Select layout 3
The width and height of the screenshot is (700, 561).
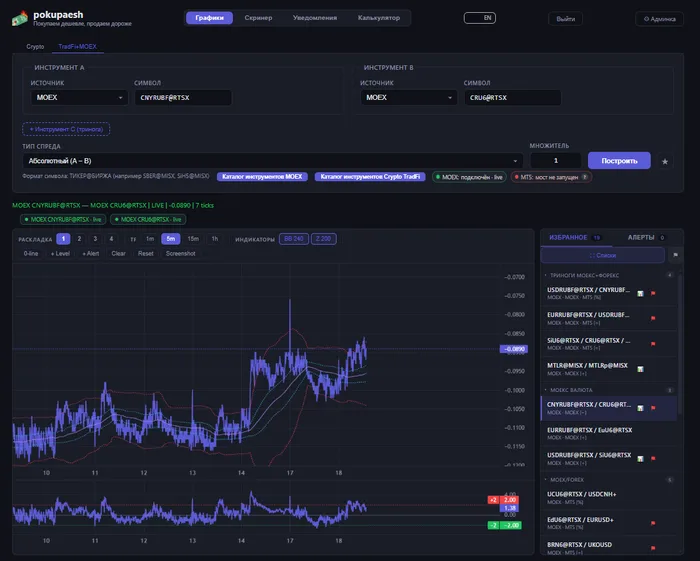(x=95, y=239)
